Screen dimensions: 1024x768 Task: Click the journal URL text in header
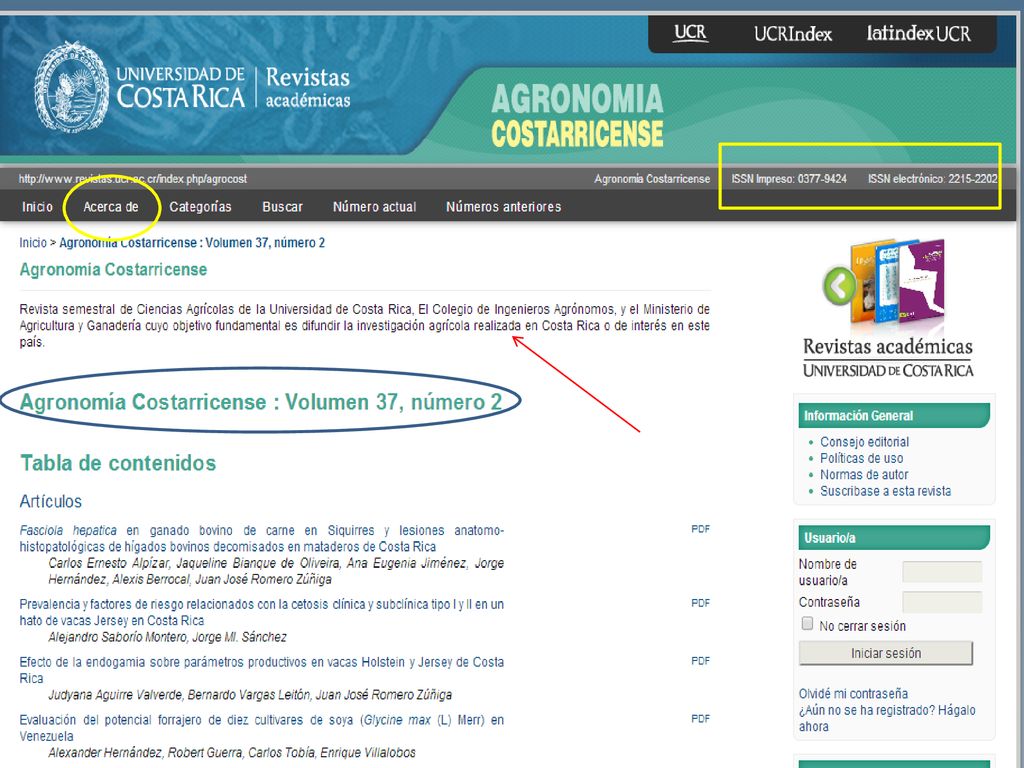click(x=133, y=179)
